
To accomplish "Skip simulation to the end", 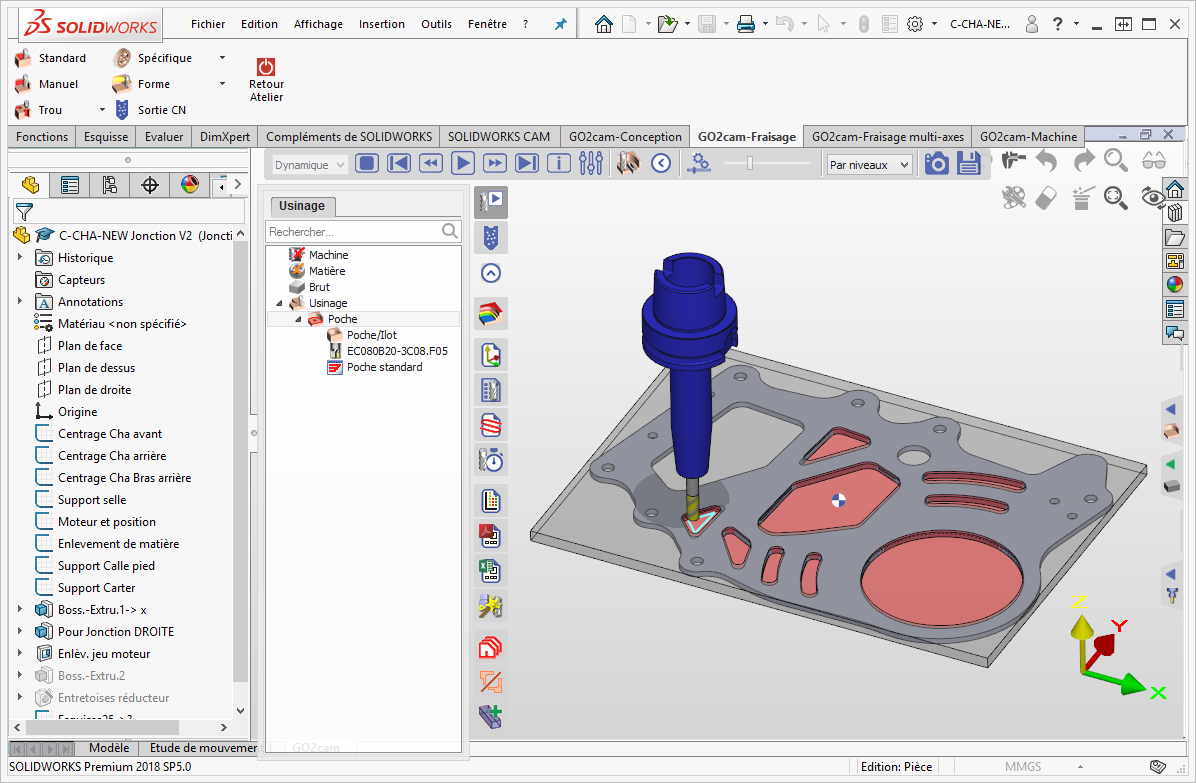I will pyautogui.click(x=527, y=163).
